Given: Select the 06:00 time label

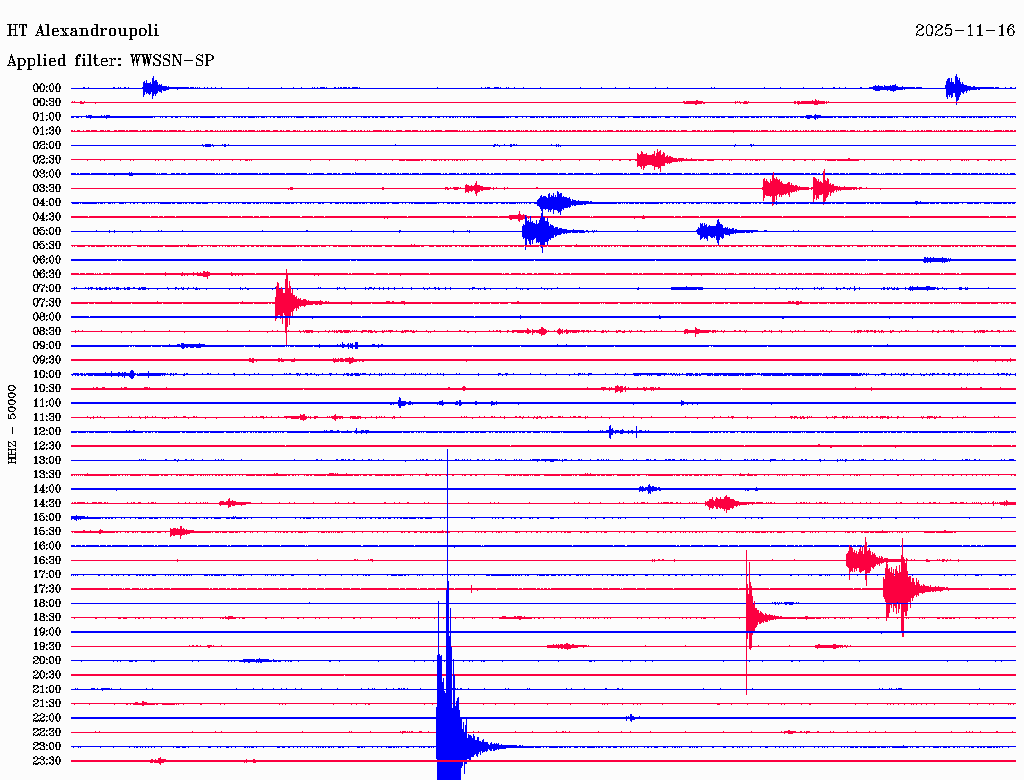Looking at the screenshot, I should point(47,260).
